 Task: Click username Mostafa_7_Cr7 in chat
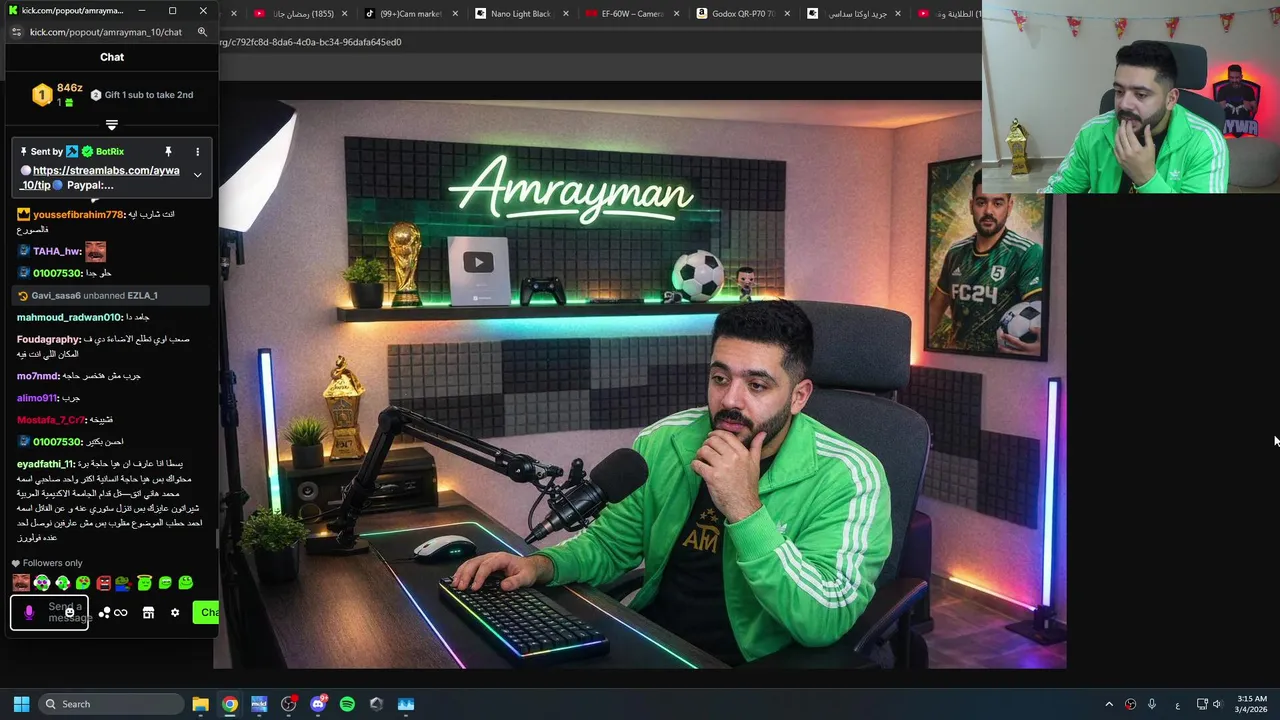click(x=50, y=421)
